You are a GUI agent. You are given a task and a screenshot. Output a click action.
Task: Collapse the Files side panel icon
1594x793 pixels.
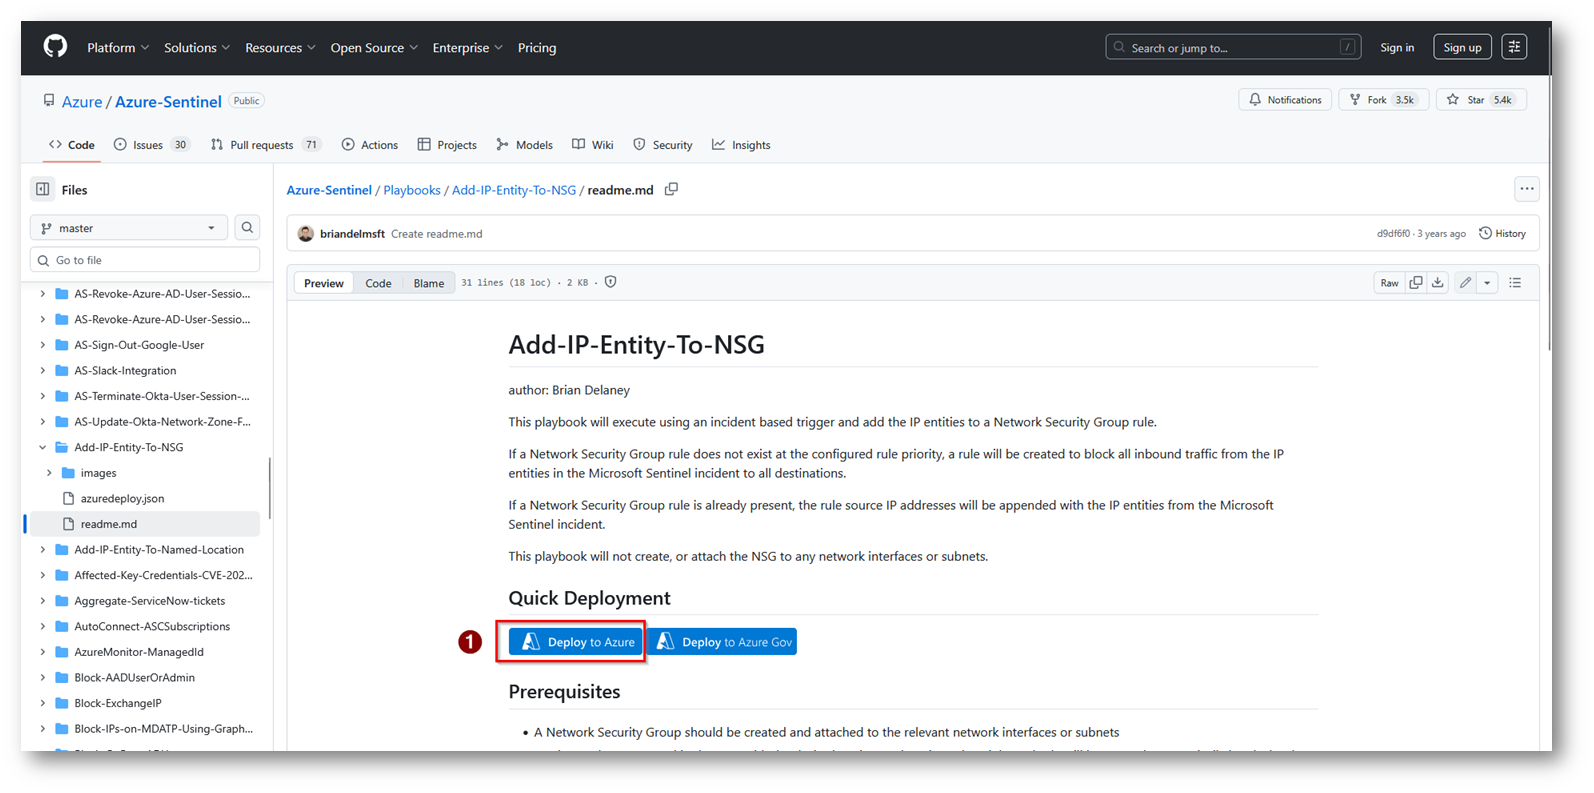click(x=43, y=189)
